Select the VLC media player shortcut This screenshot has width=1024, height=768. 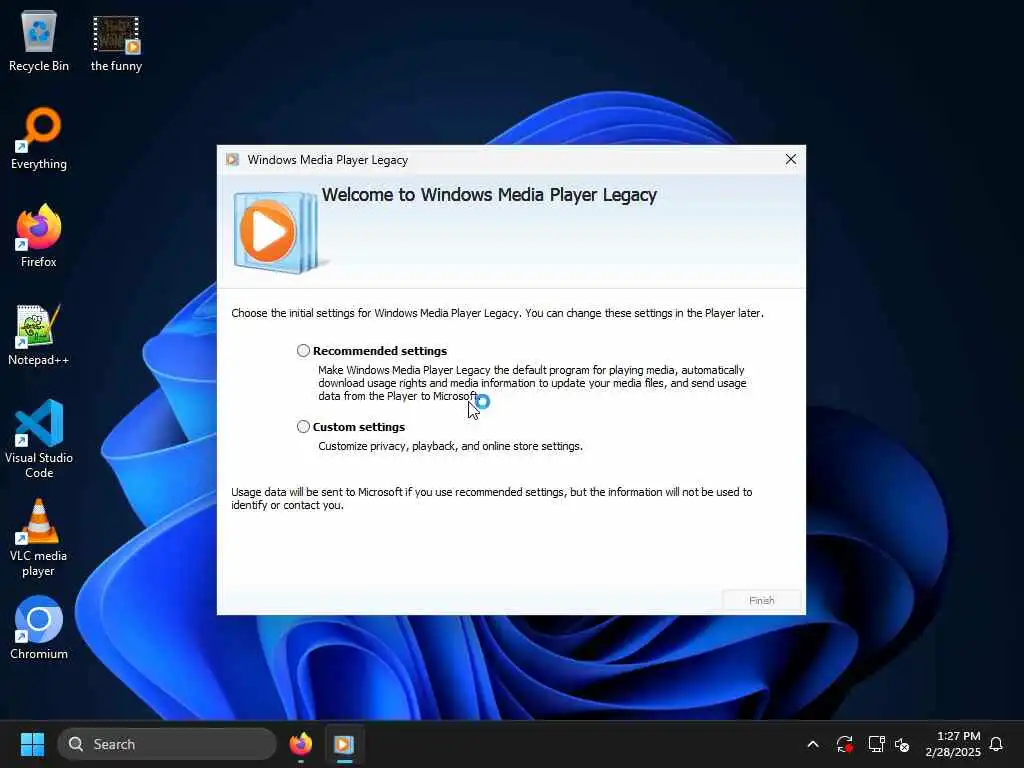[x=39, y=537]
